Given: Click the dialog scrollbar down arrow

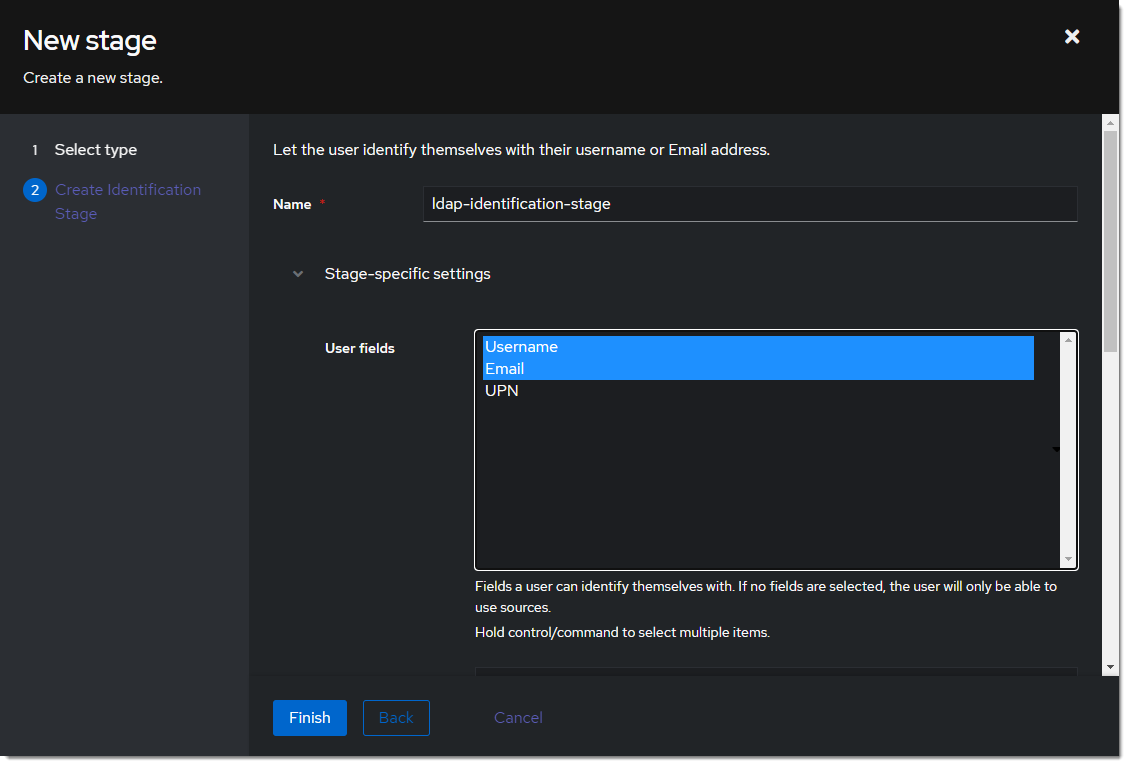Looking at the screenshot, I should point(1110,668).
